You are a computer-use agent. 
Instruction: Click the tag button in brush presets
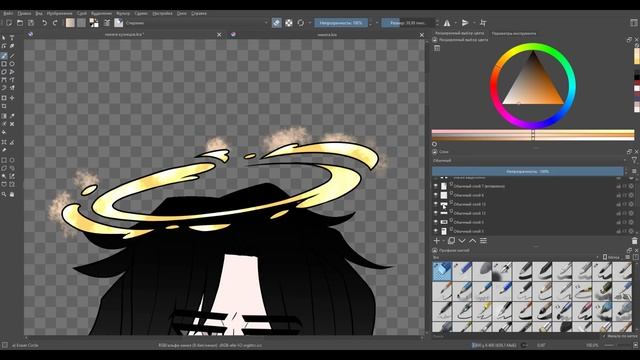coord(611,257)
